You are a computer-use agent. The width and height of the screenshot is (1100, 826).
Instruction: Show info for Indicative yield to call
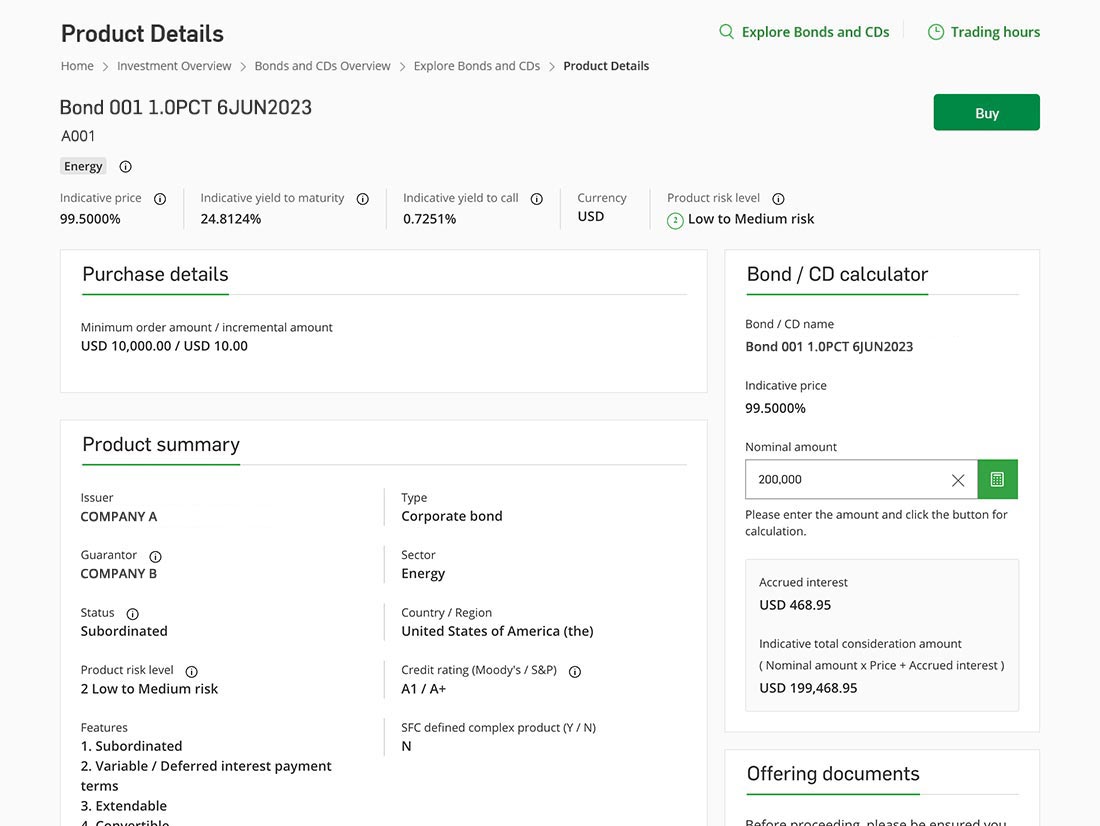tap(537, 199)
